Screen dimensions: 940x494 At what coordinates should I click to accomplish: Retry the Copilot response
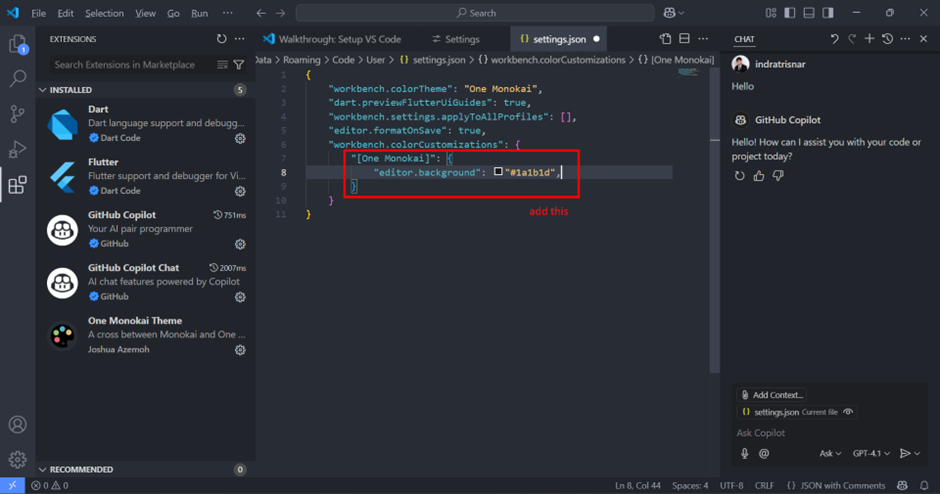tap(740, 176)
